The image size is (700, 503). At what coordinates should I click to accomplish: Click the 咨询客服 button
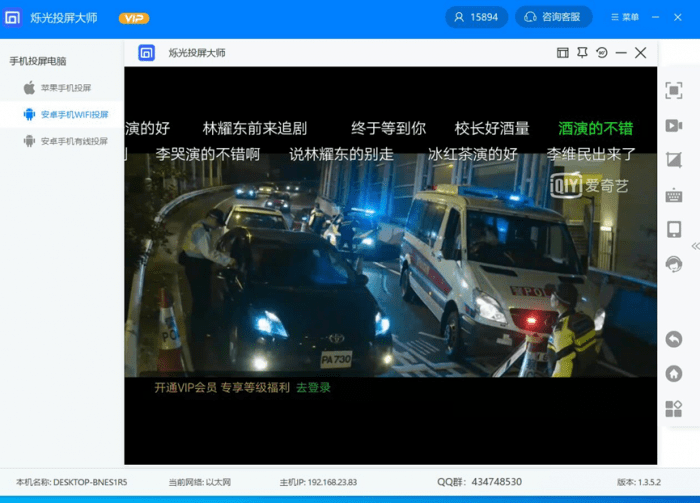[554, 17]
